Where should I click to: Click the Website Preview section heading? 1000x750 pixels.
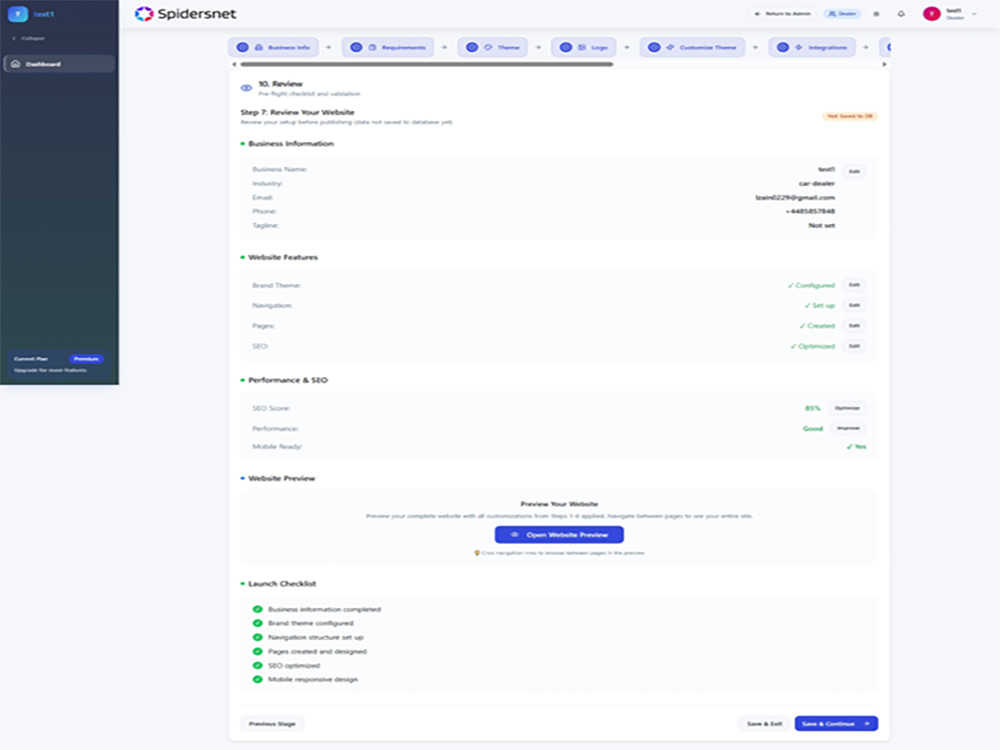pyautogui.click(x=281, y=478)
